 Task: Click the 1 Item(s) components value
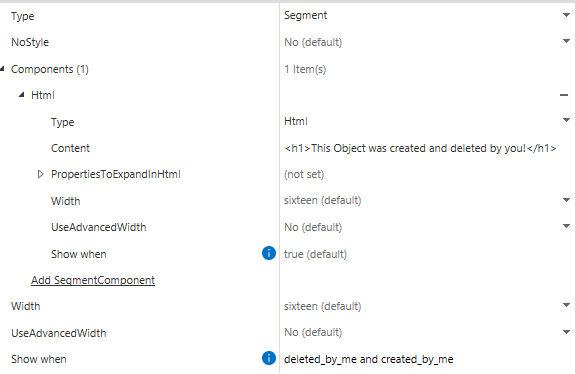point(305,69)
